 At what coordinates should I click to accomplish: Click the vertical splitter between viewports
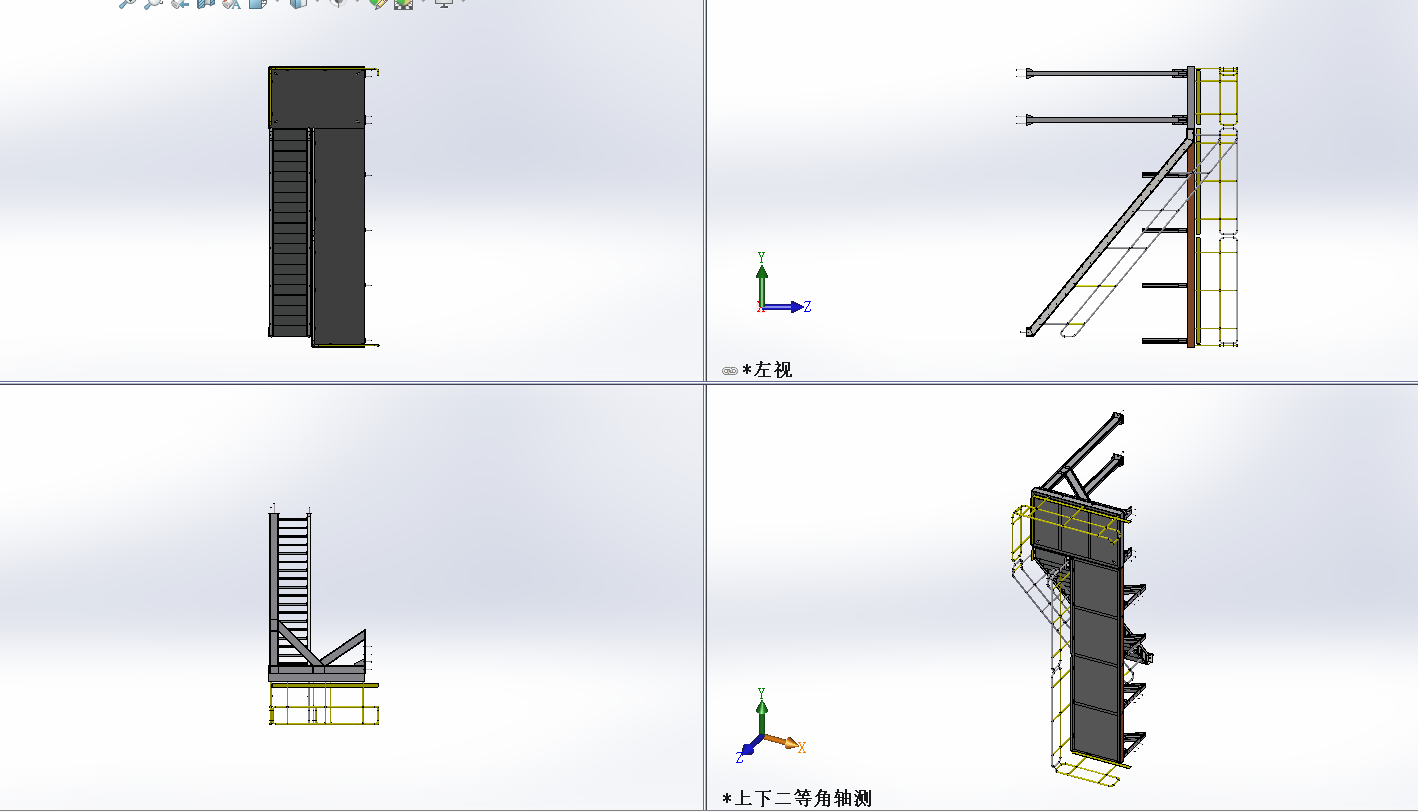(705, 200)
